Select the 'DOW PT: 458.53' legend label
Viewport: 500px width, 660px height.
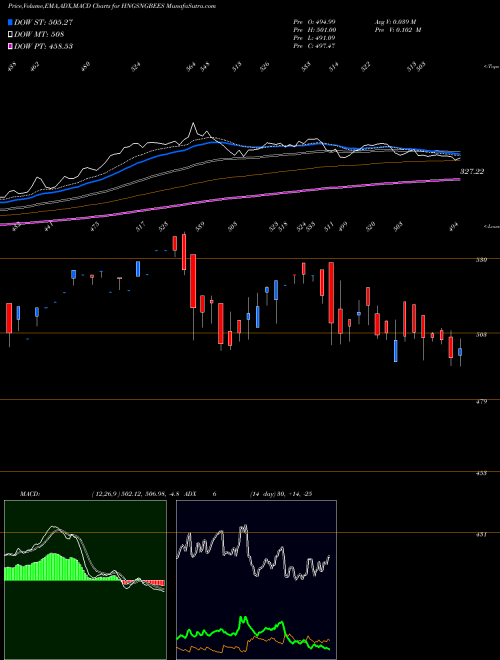[x=43, y=46]
